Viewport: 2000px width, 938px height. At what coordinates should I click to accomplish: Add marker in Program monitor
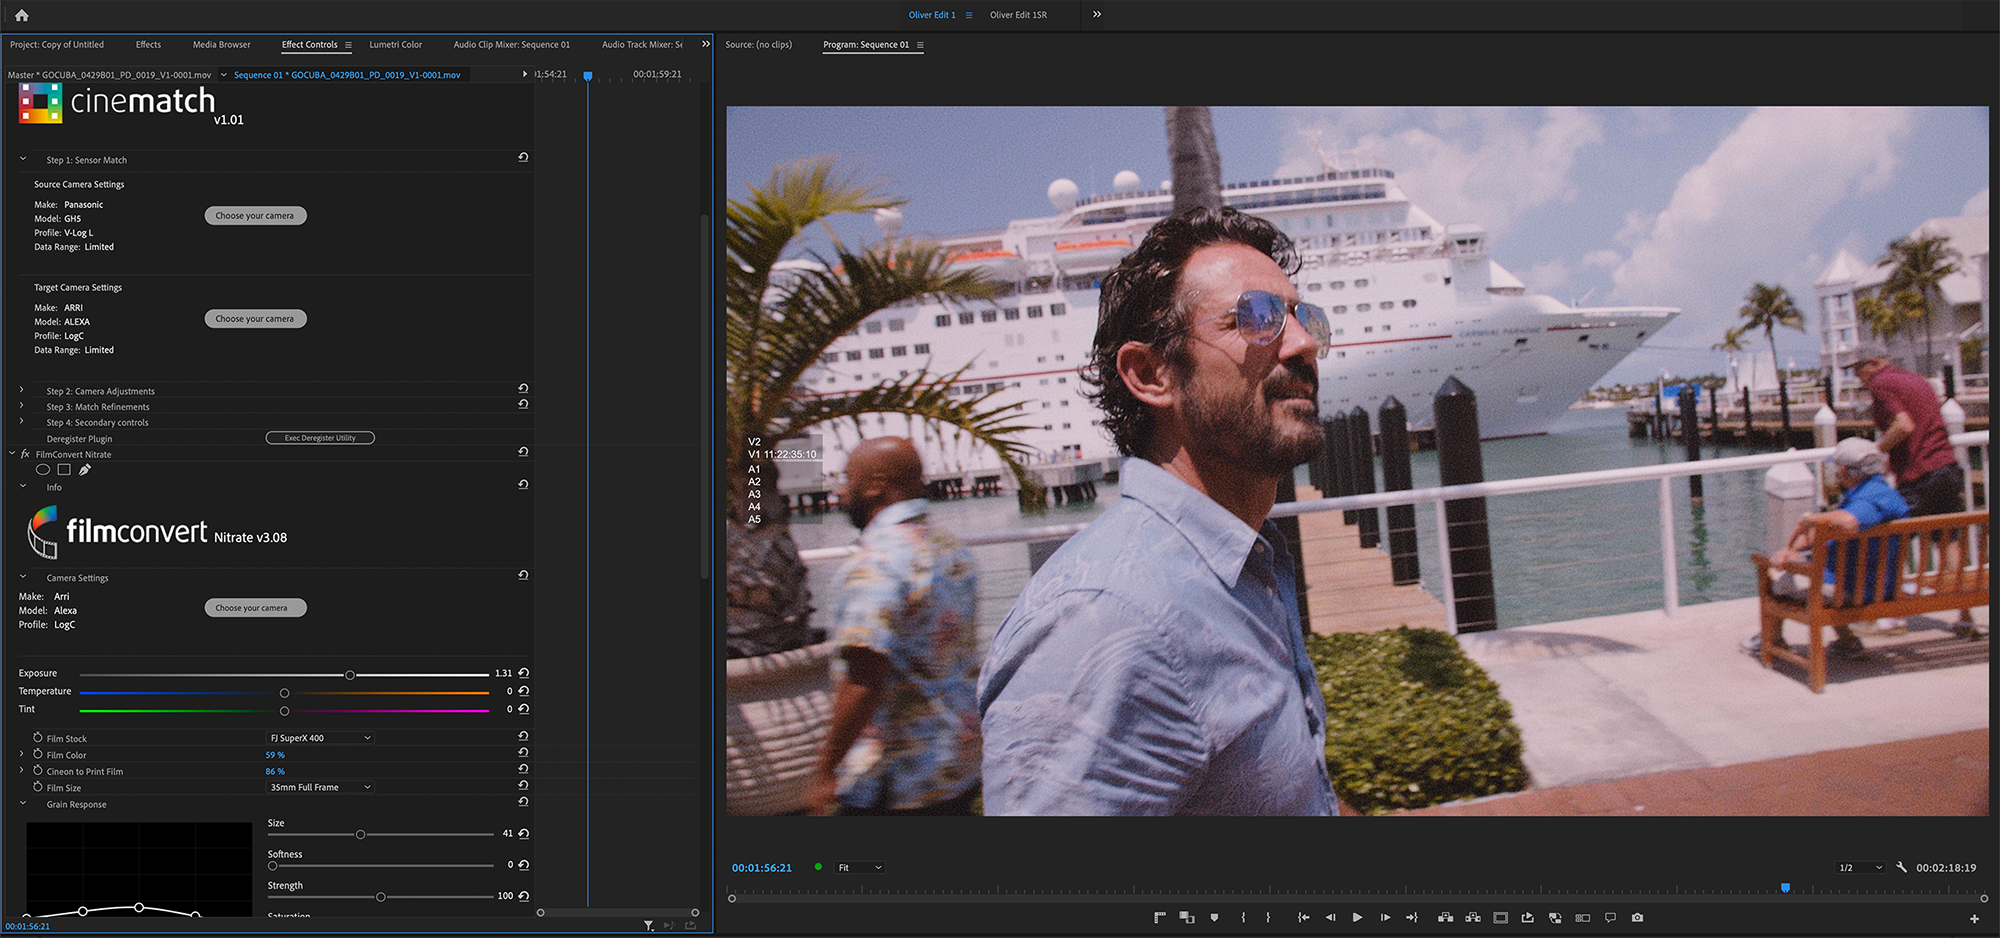1214,917
